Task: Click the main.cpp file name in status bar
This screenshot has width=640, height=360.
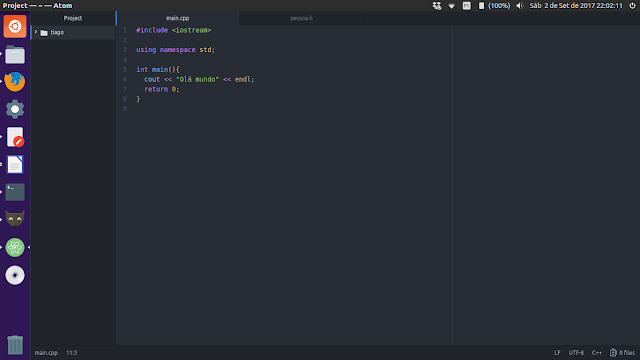Action: (46, 353)
